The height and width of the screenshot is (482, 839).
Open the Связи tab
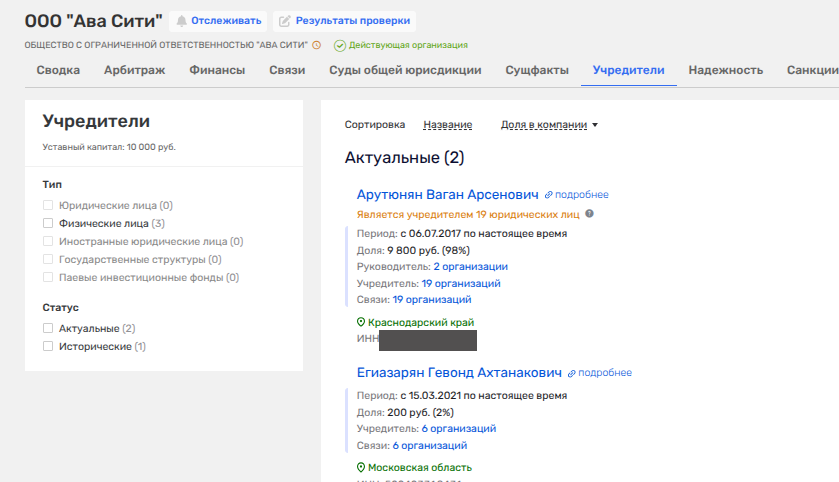coord(287,70)
